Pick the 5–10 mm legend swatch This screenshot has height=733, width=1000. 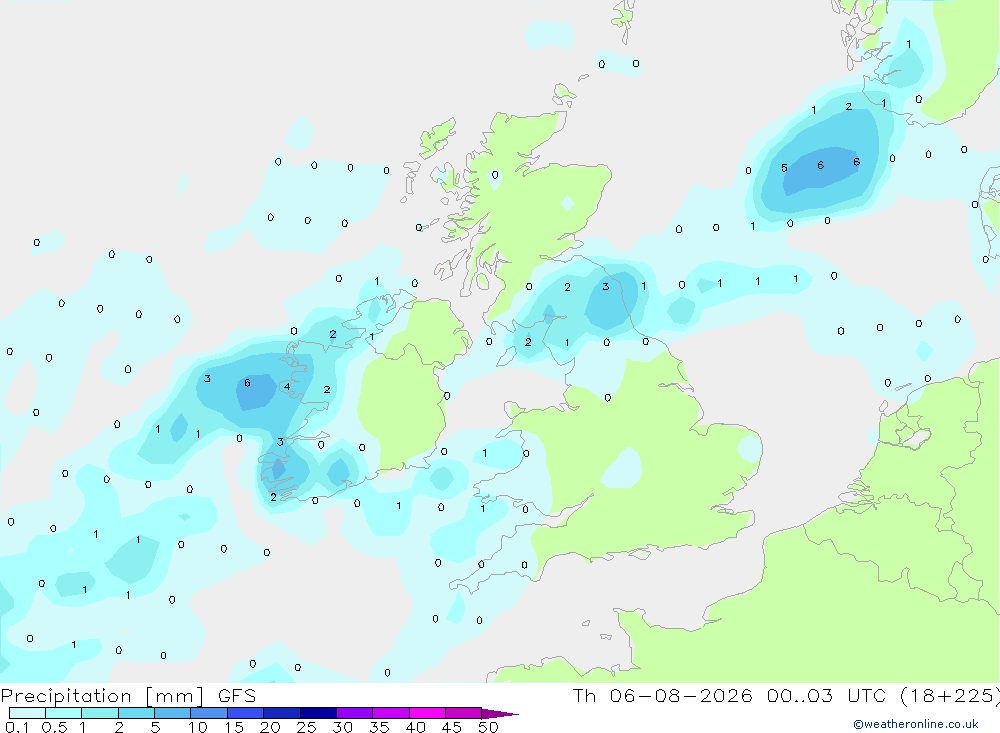coord(173,713)
